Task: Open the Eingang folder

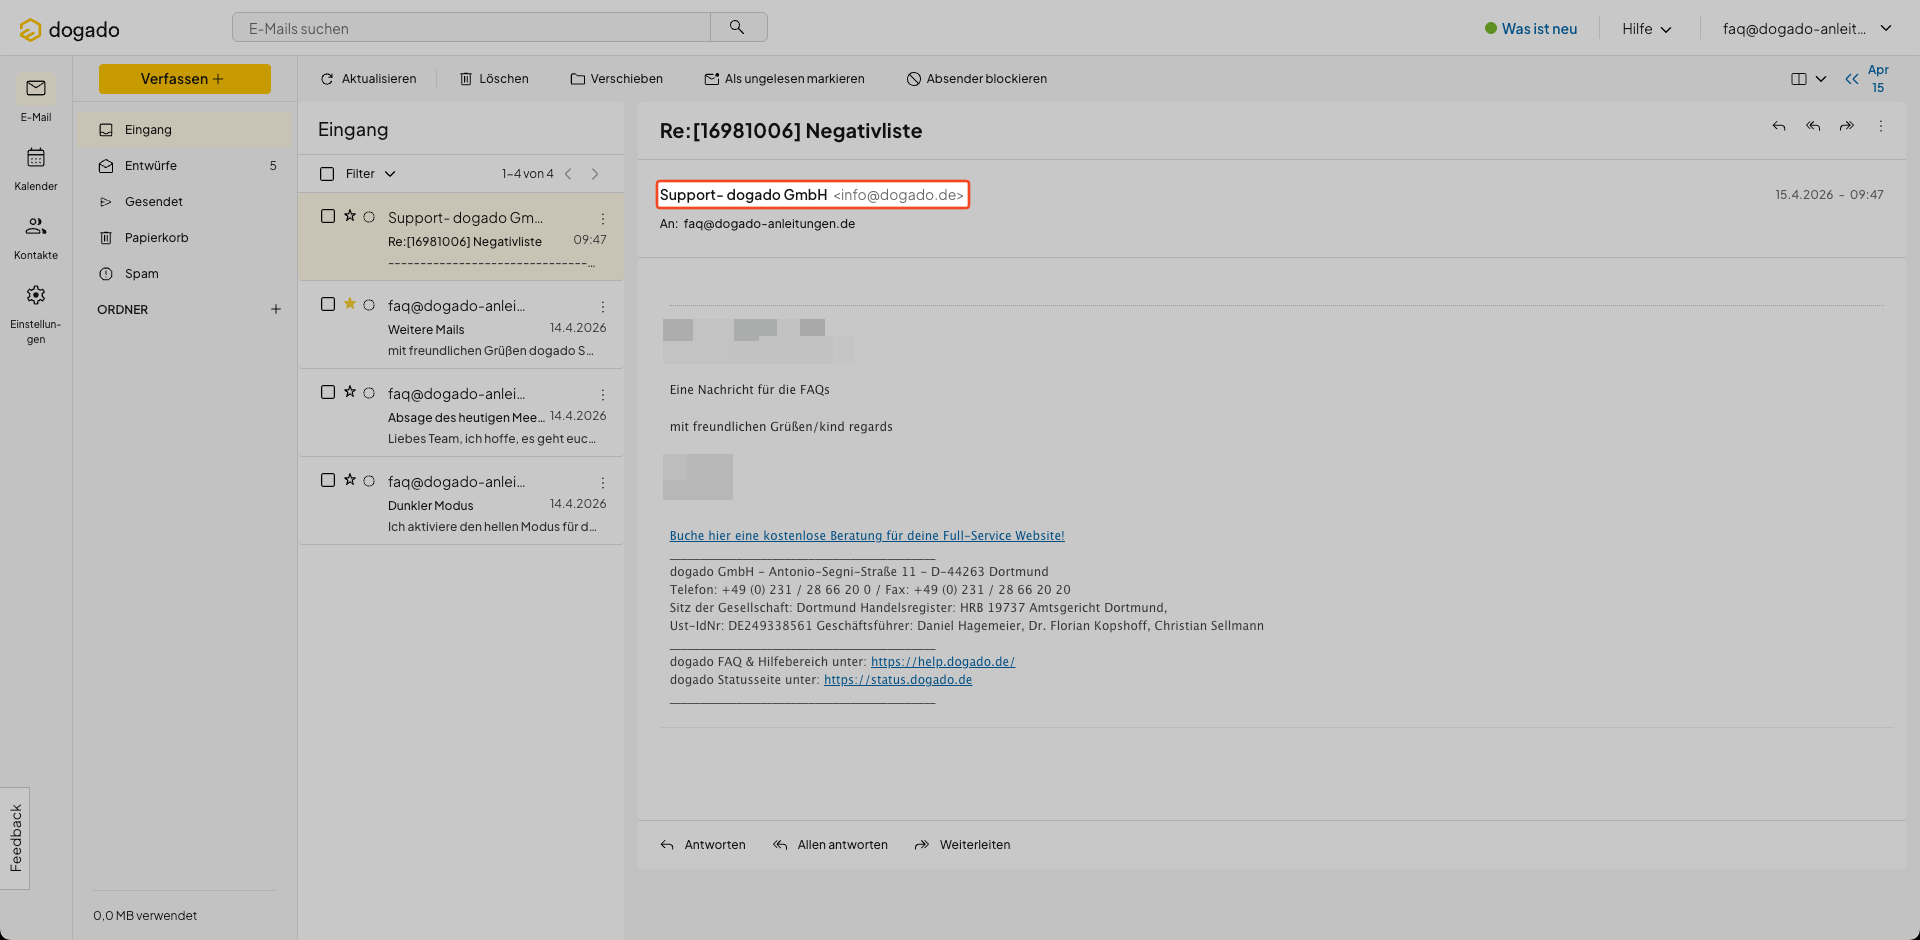Action: (x=185, y=130)
